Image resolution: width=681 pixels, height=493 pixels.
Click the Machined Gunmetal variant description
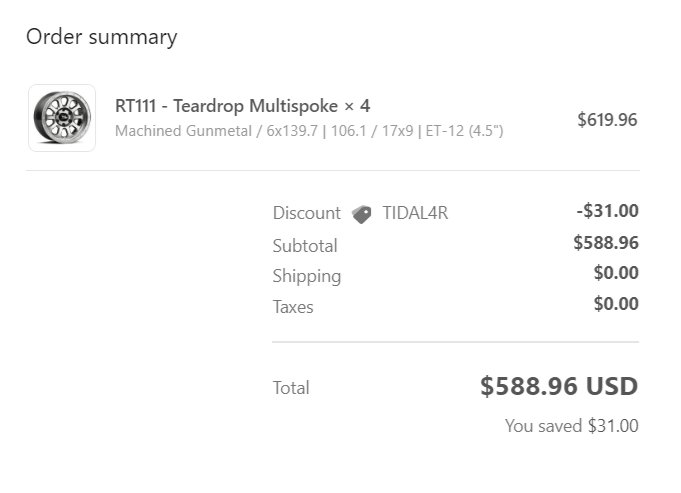tap(309, 131)
